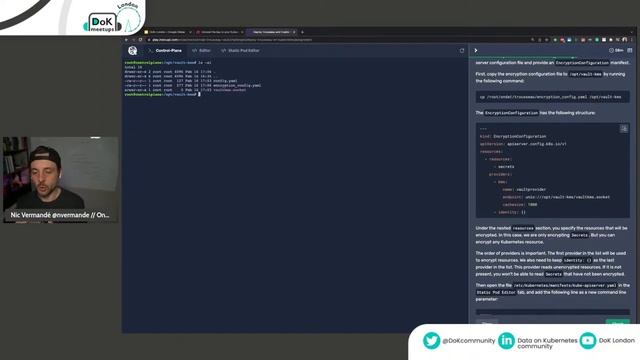Image resolution: width=640 pixels, height=360 pixels.
Task: Refresh the terminal with the reload icon
Action: point(462,51)
